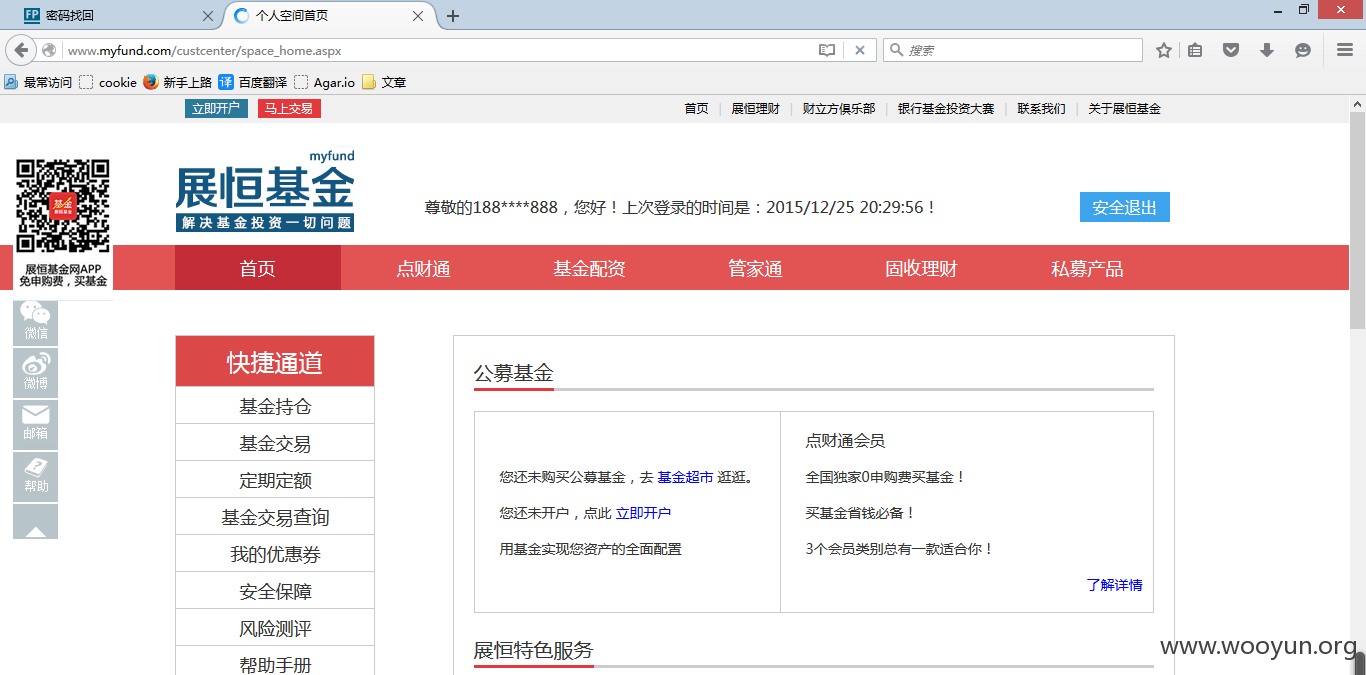
Task: Click the 点财通会员 heading
Action: [x=845, y=441]
